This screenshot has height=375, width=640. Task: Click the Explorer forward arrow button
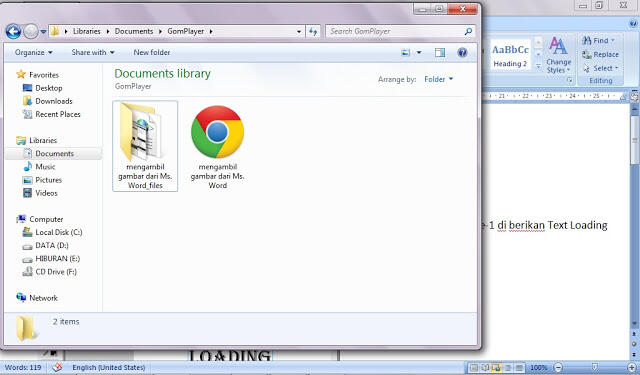[31, 31]
